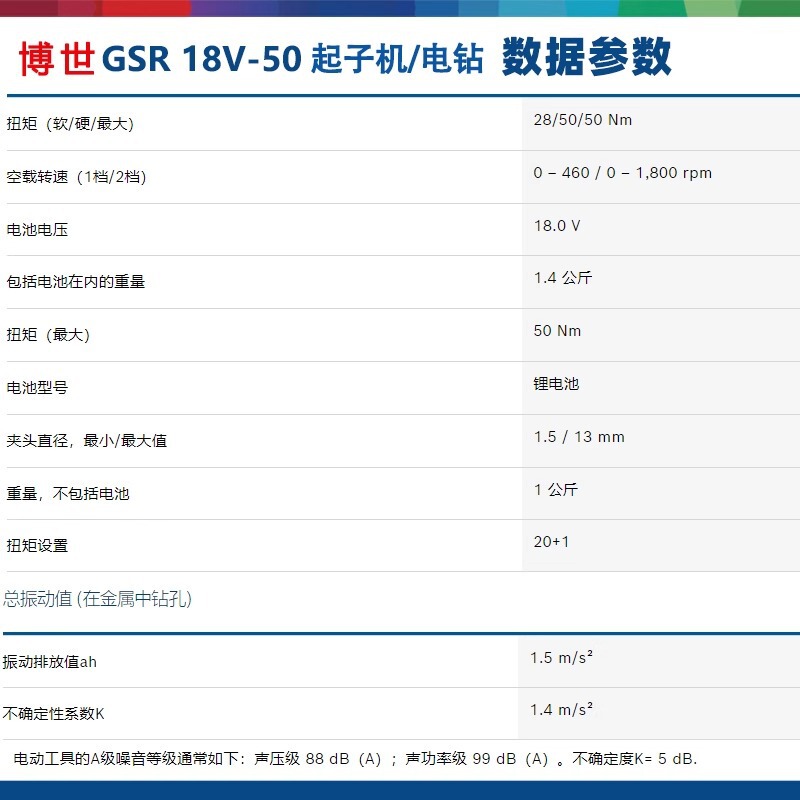
Task: Click the label 电池型号
Action: (x=37, y=388)
